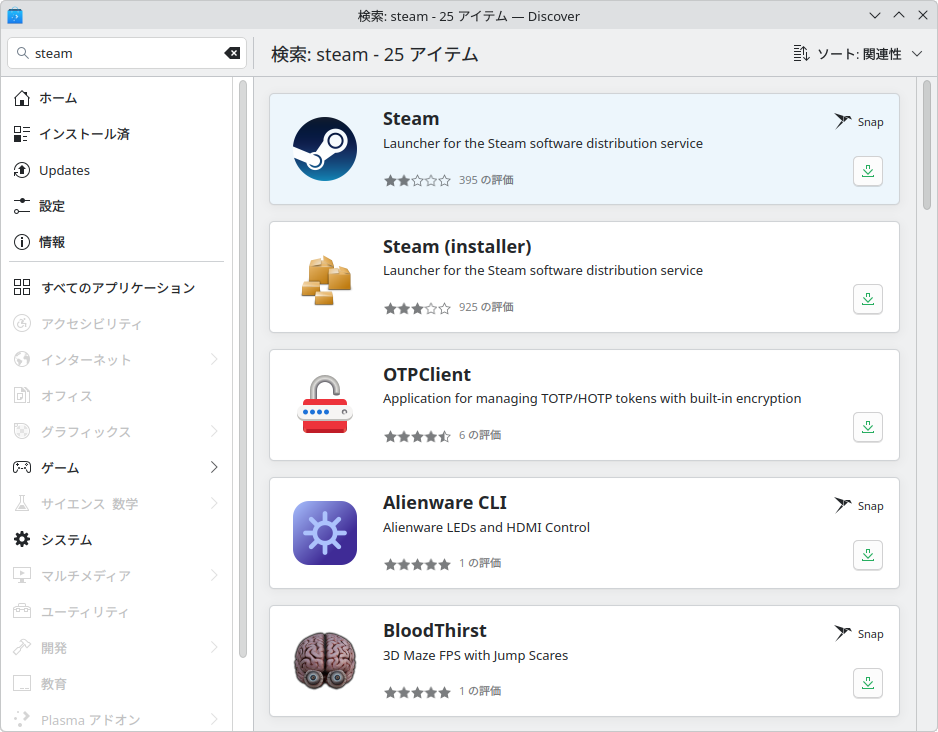The height and width of the screenshot is (732, 938).
Task: Open the Steam (installer) title
Action: click(457, 246)
